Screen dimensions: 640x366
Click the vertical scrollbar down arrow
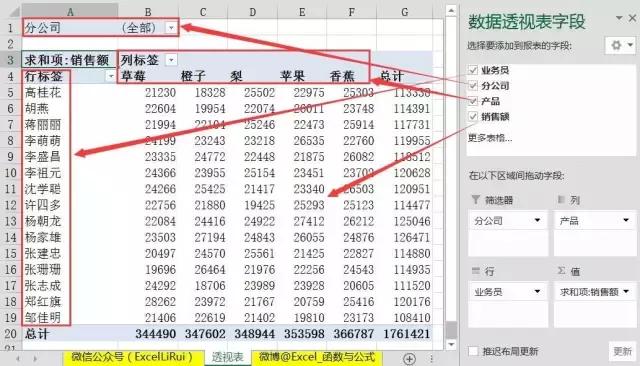point(451,345)
